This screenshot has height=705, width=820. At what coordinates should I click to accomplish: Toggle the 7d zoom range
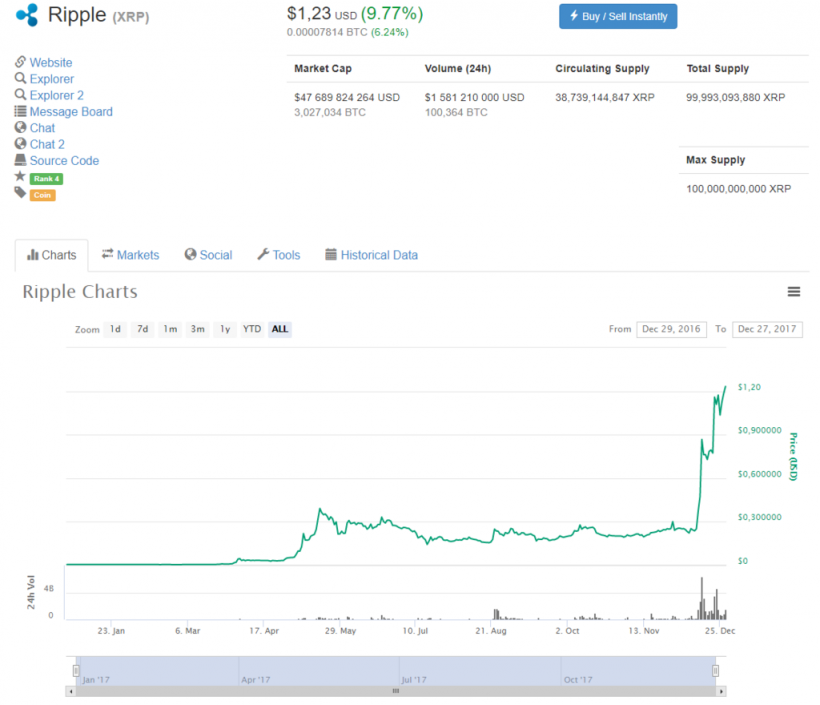(143, 329)
